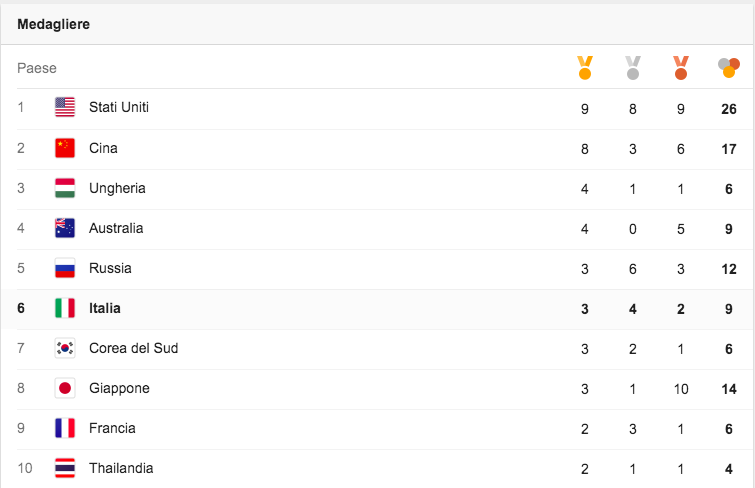The image size is (755, 488).
Task: Click the Japan flag icon
Action: click(65, 388)
